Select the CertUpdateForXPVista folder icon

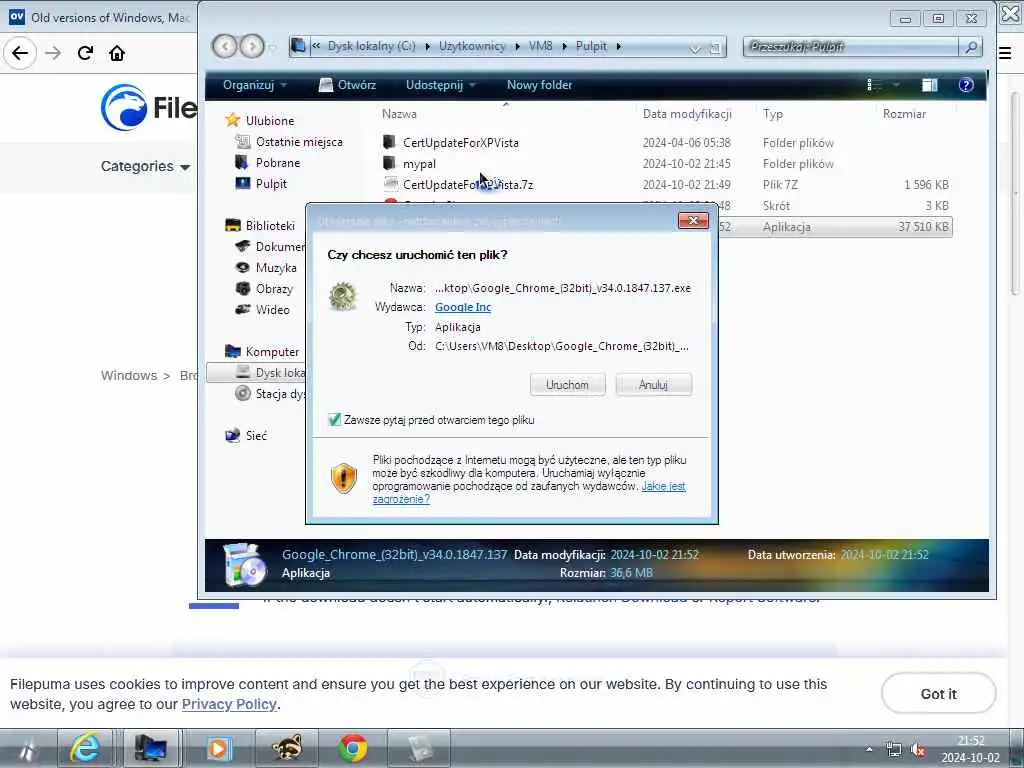[389, 142]
